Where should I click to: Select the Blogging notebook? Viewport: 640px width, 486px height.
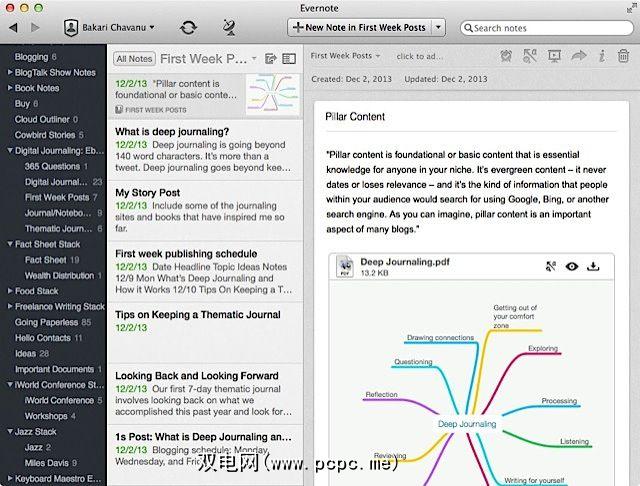pos(36,57)
